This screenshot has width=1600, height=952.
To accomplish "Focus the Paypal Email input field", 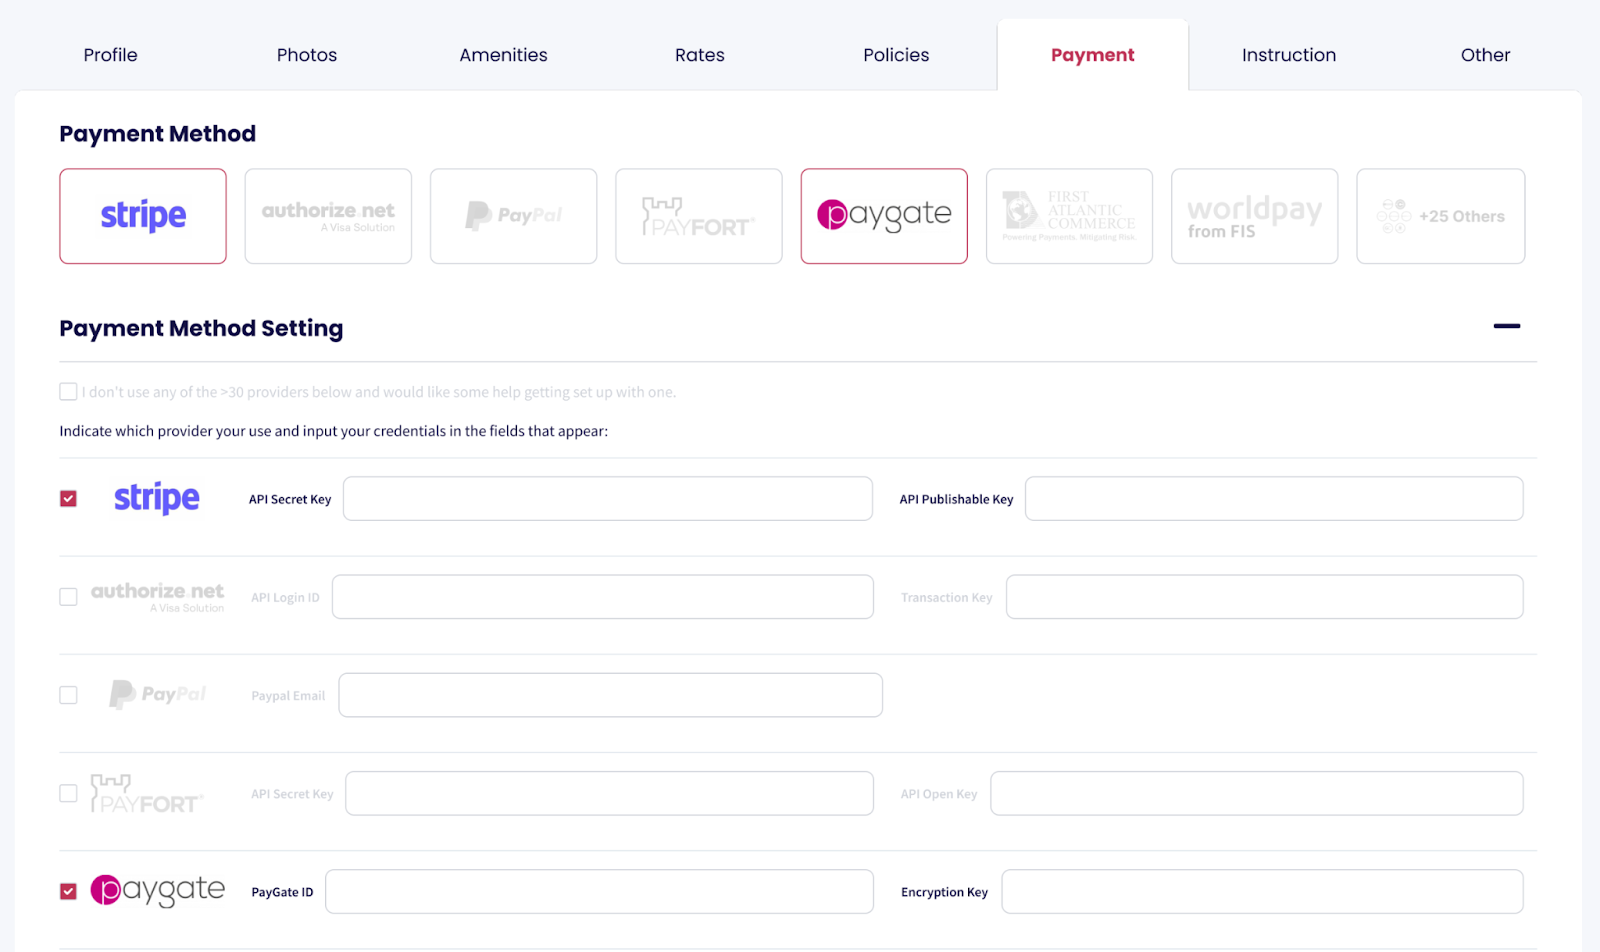I will (611, 695).
